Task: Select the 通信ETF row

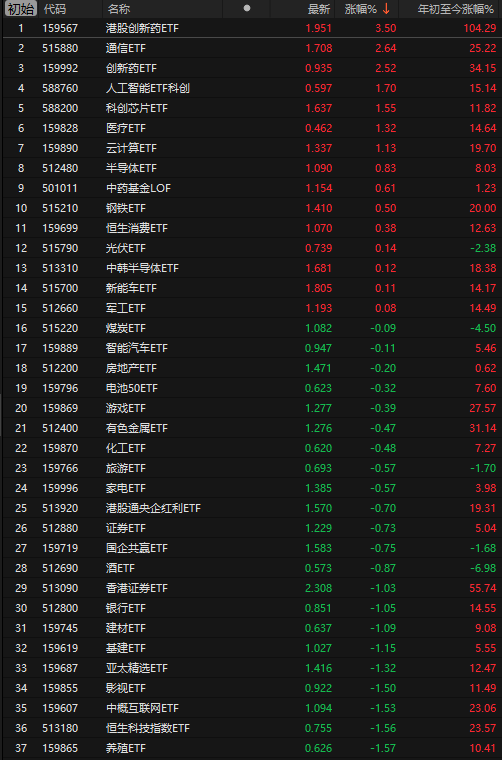Action: pyautogui.click(x=251, y=48)
